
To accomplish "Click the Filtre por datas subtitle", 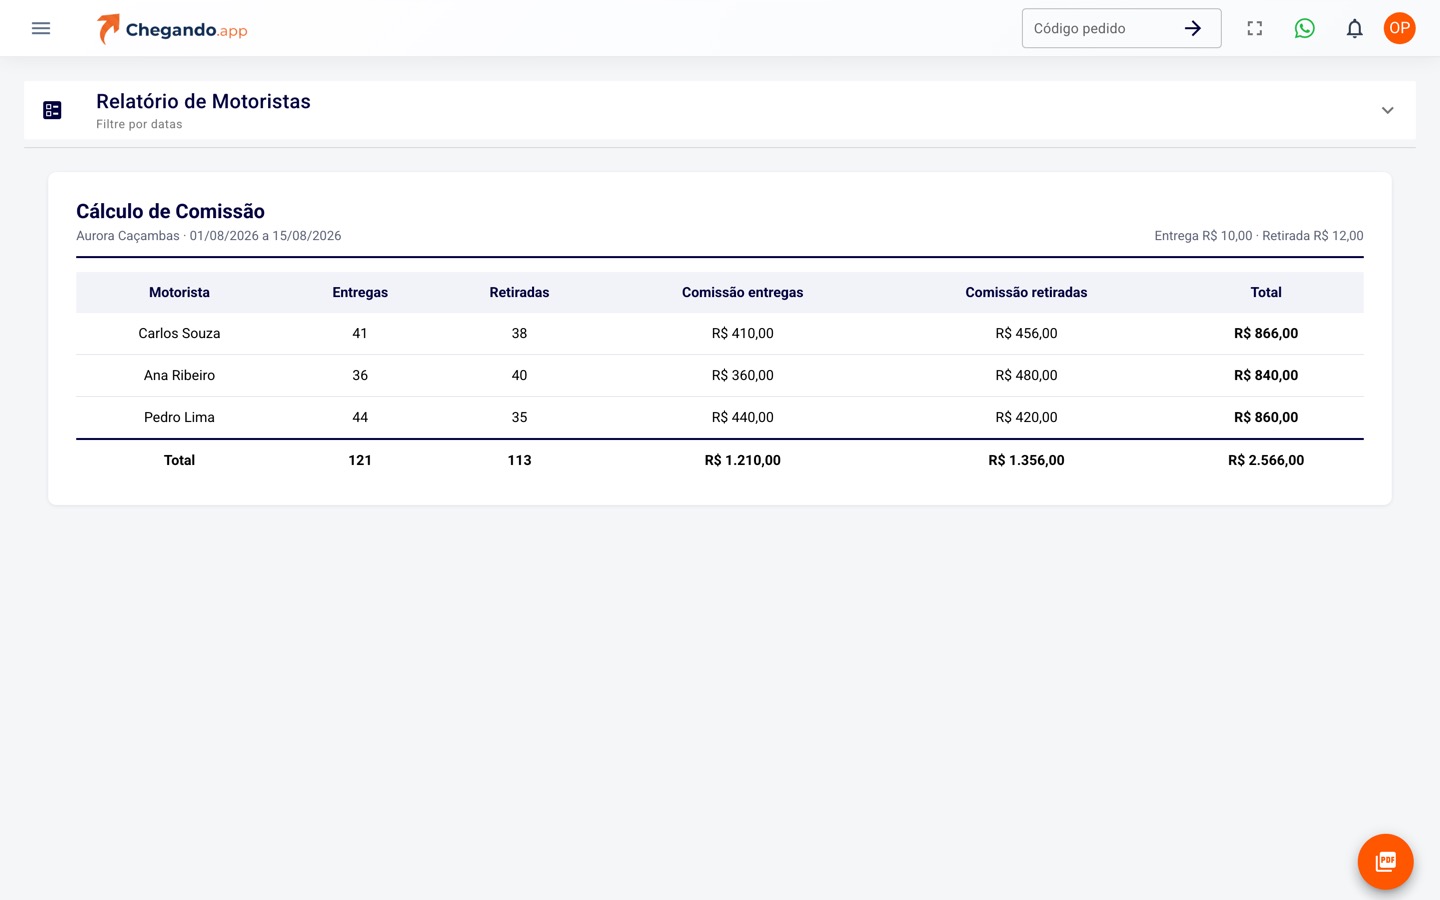I will (x=139, y=124).
